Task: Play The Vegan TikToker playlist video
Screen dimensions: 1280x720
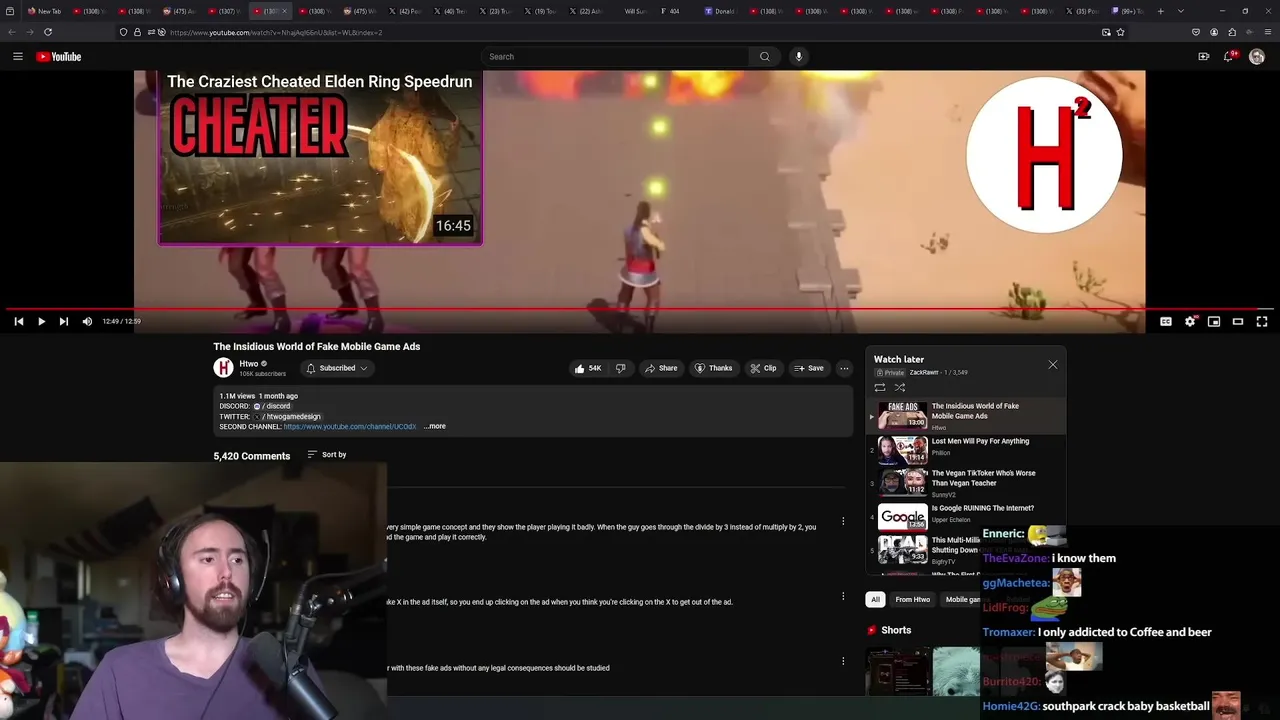Action: pos(965,483)
